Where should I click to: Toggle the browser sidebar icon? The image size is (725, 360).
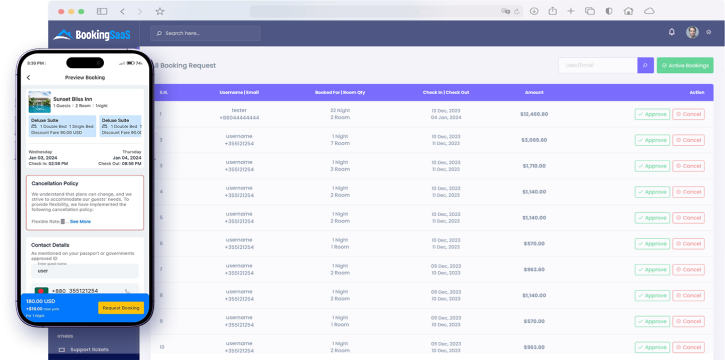pyautogui.click(x=102, y=12)
